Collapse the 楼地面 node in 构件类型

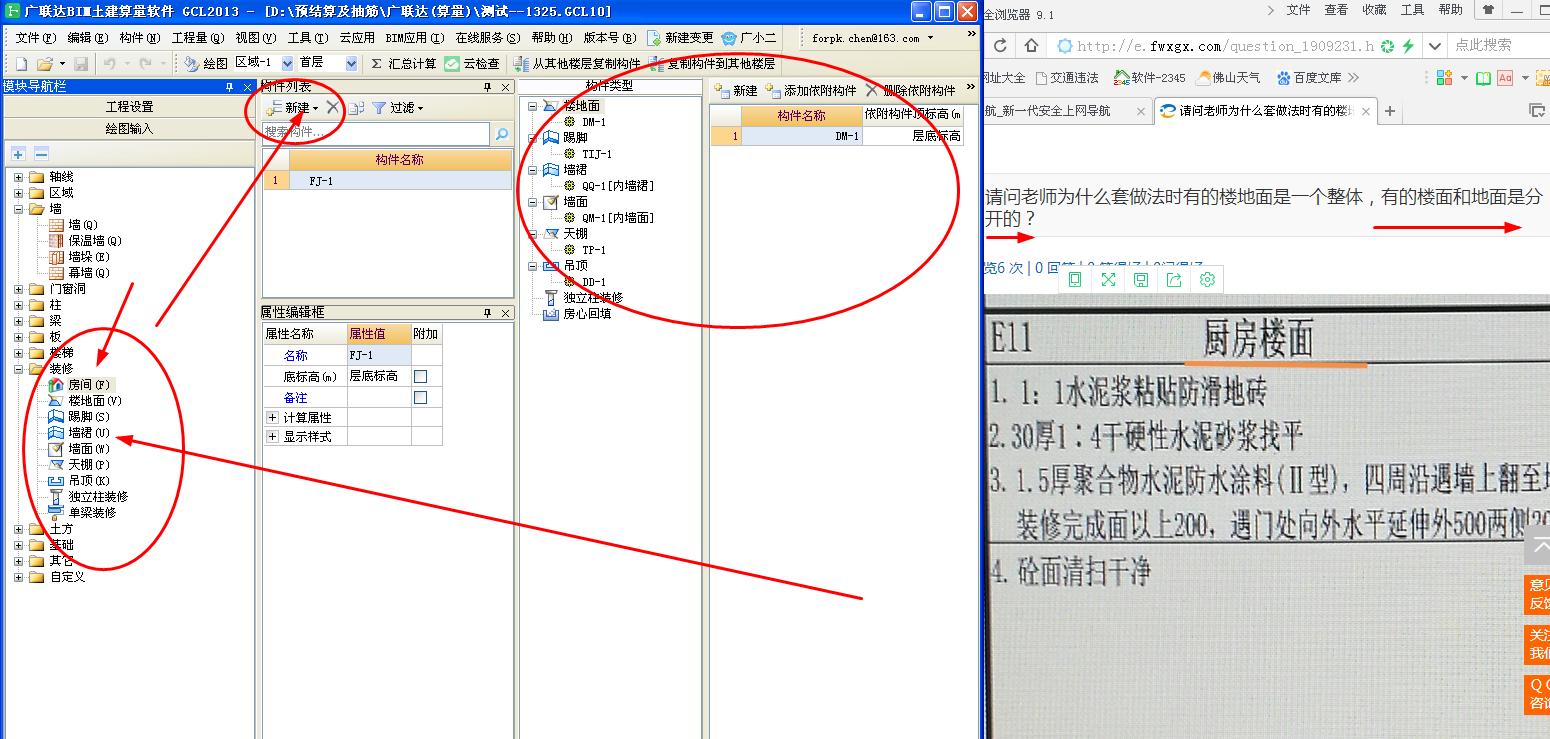coord(533,106)
